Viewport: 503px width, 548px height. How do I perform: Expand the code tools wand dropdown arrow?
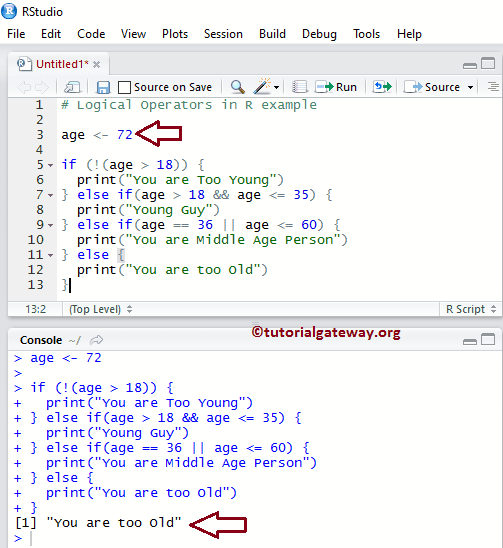pos(276,87)
